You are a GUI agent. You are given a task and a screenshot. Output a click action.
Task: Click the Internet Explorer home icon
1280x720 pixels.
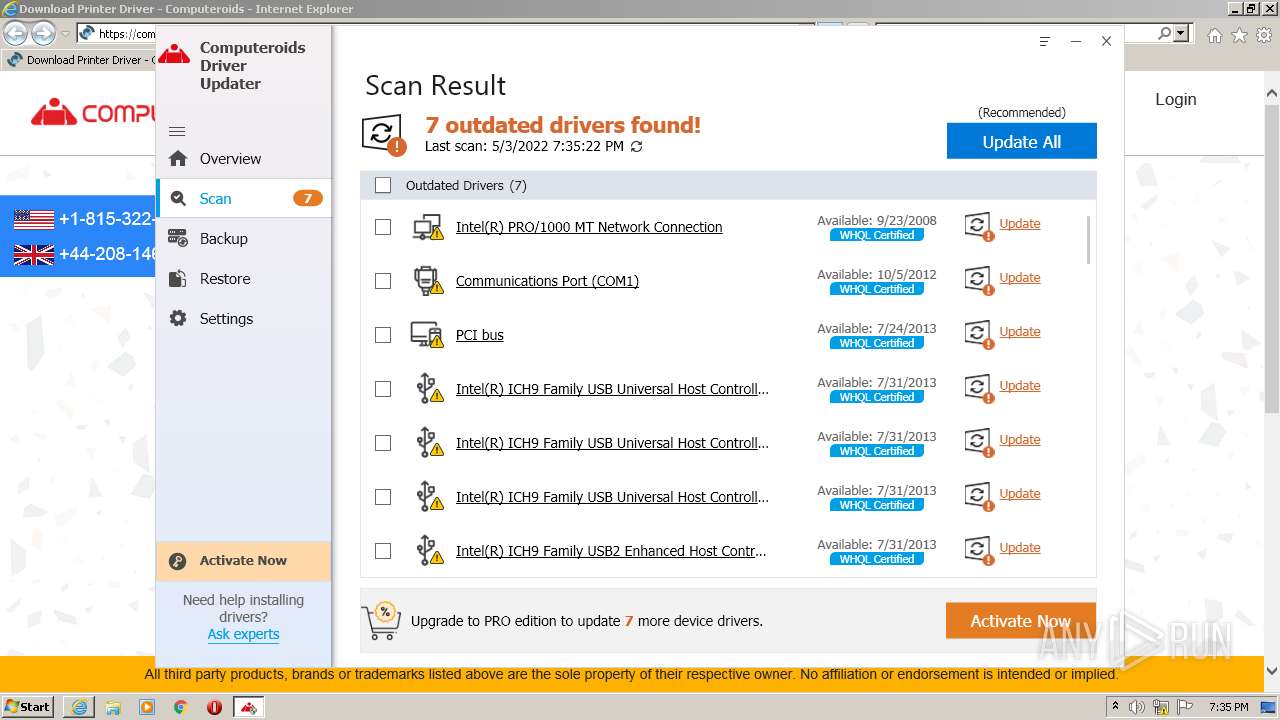click(1214, 34)
